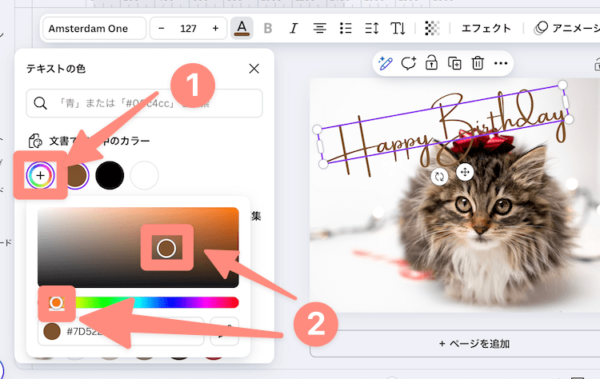Viewport: 600px width, 379px height.
Task: Increase font size with plus button
Action: click(x=215, y=28)
